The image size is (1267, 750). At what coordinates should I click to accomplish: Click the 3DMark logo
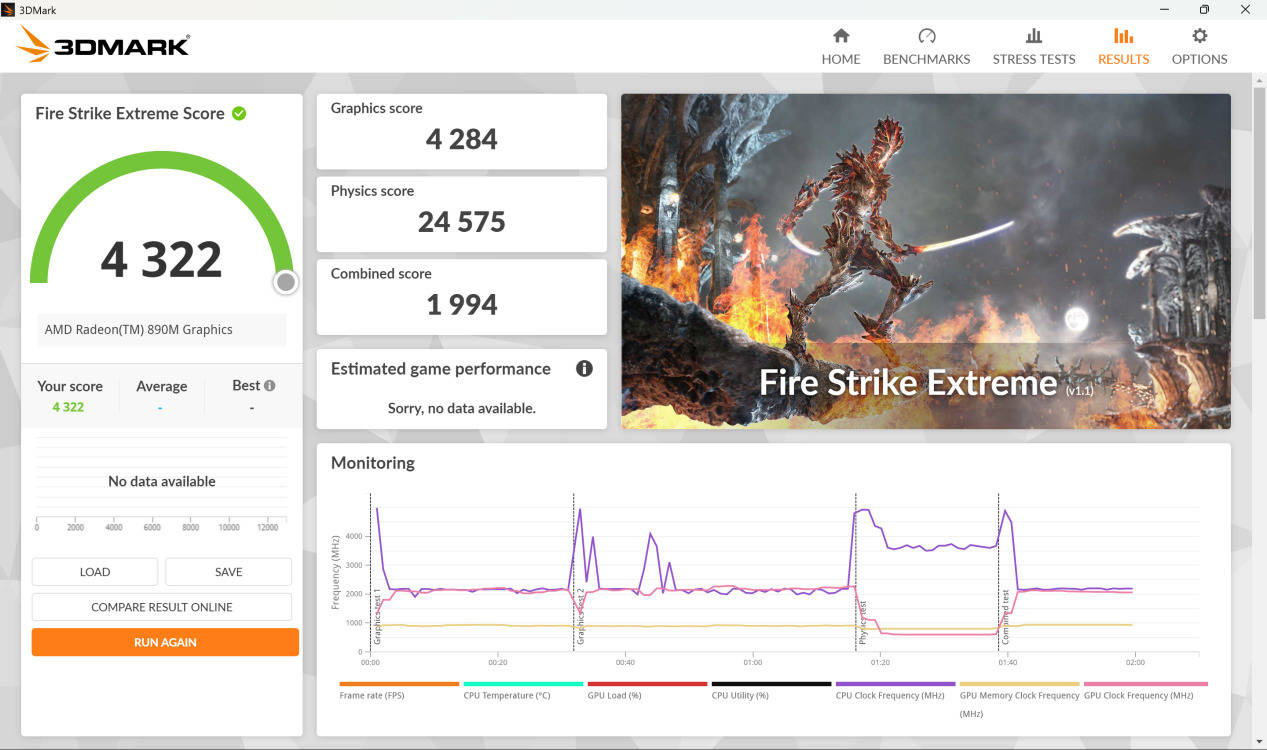click(x=103, y=45)
